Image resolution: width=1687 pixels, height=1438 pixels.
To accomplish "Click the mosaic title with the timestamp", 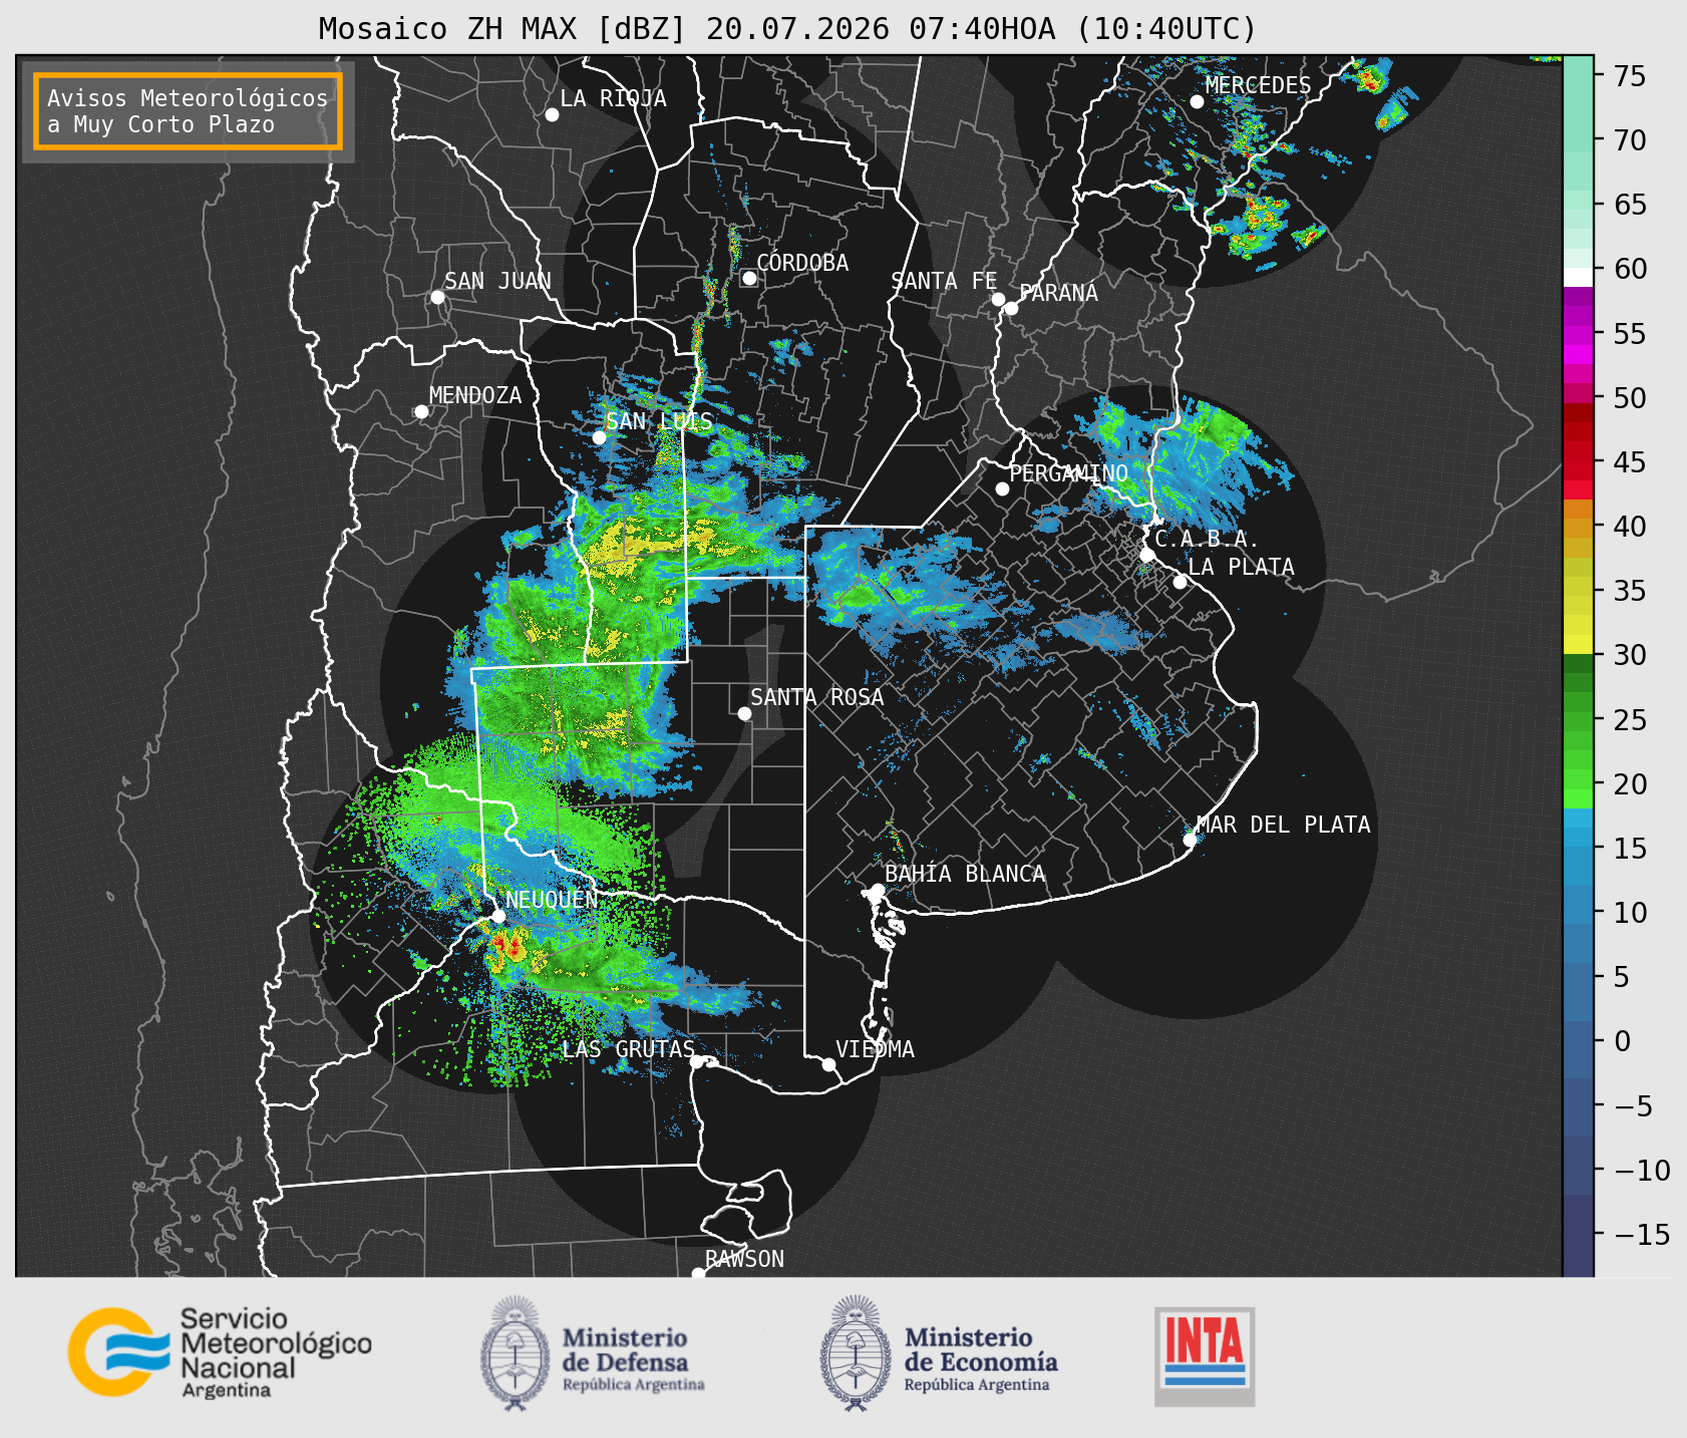I will point(787,28).
